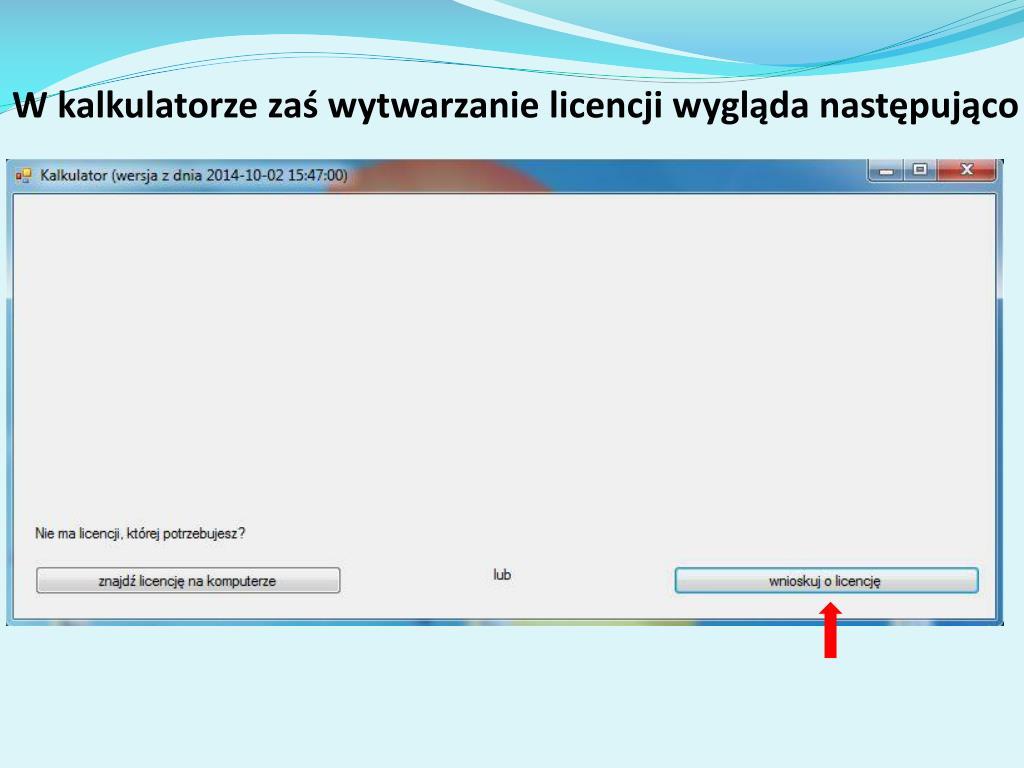Click the text 'Nie ma licencji, której potrzebujesz?'

click(x=140, y=534)
